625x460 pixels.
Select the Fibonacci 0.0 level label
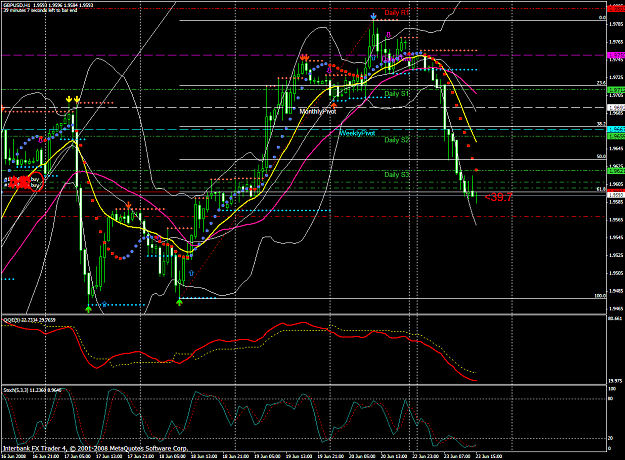pos(602,18)
